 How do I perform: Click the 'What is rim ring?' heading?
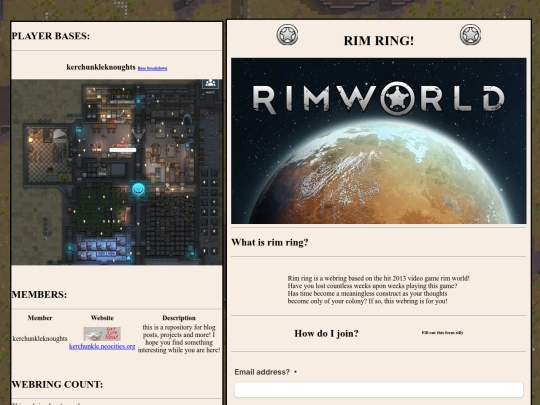270,242
